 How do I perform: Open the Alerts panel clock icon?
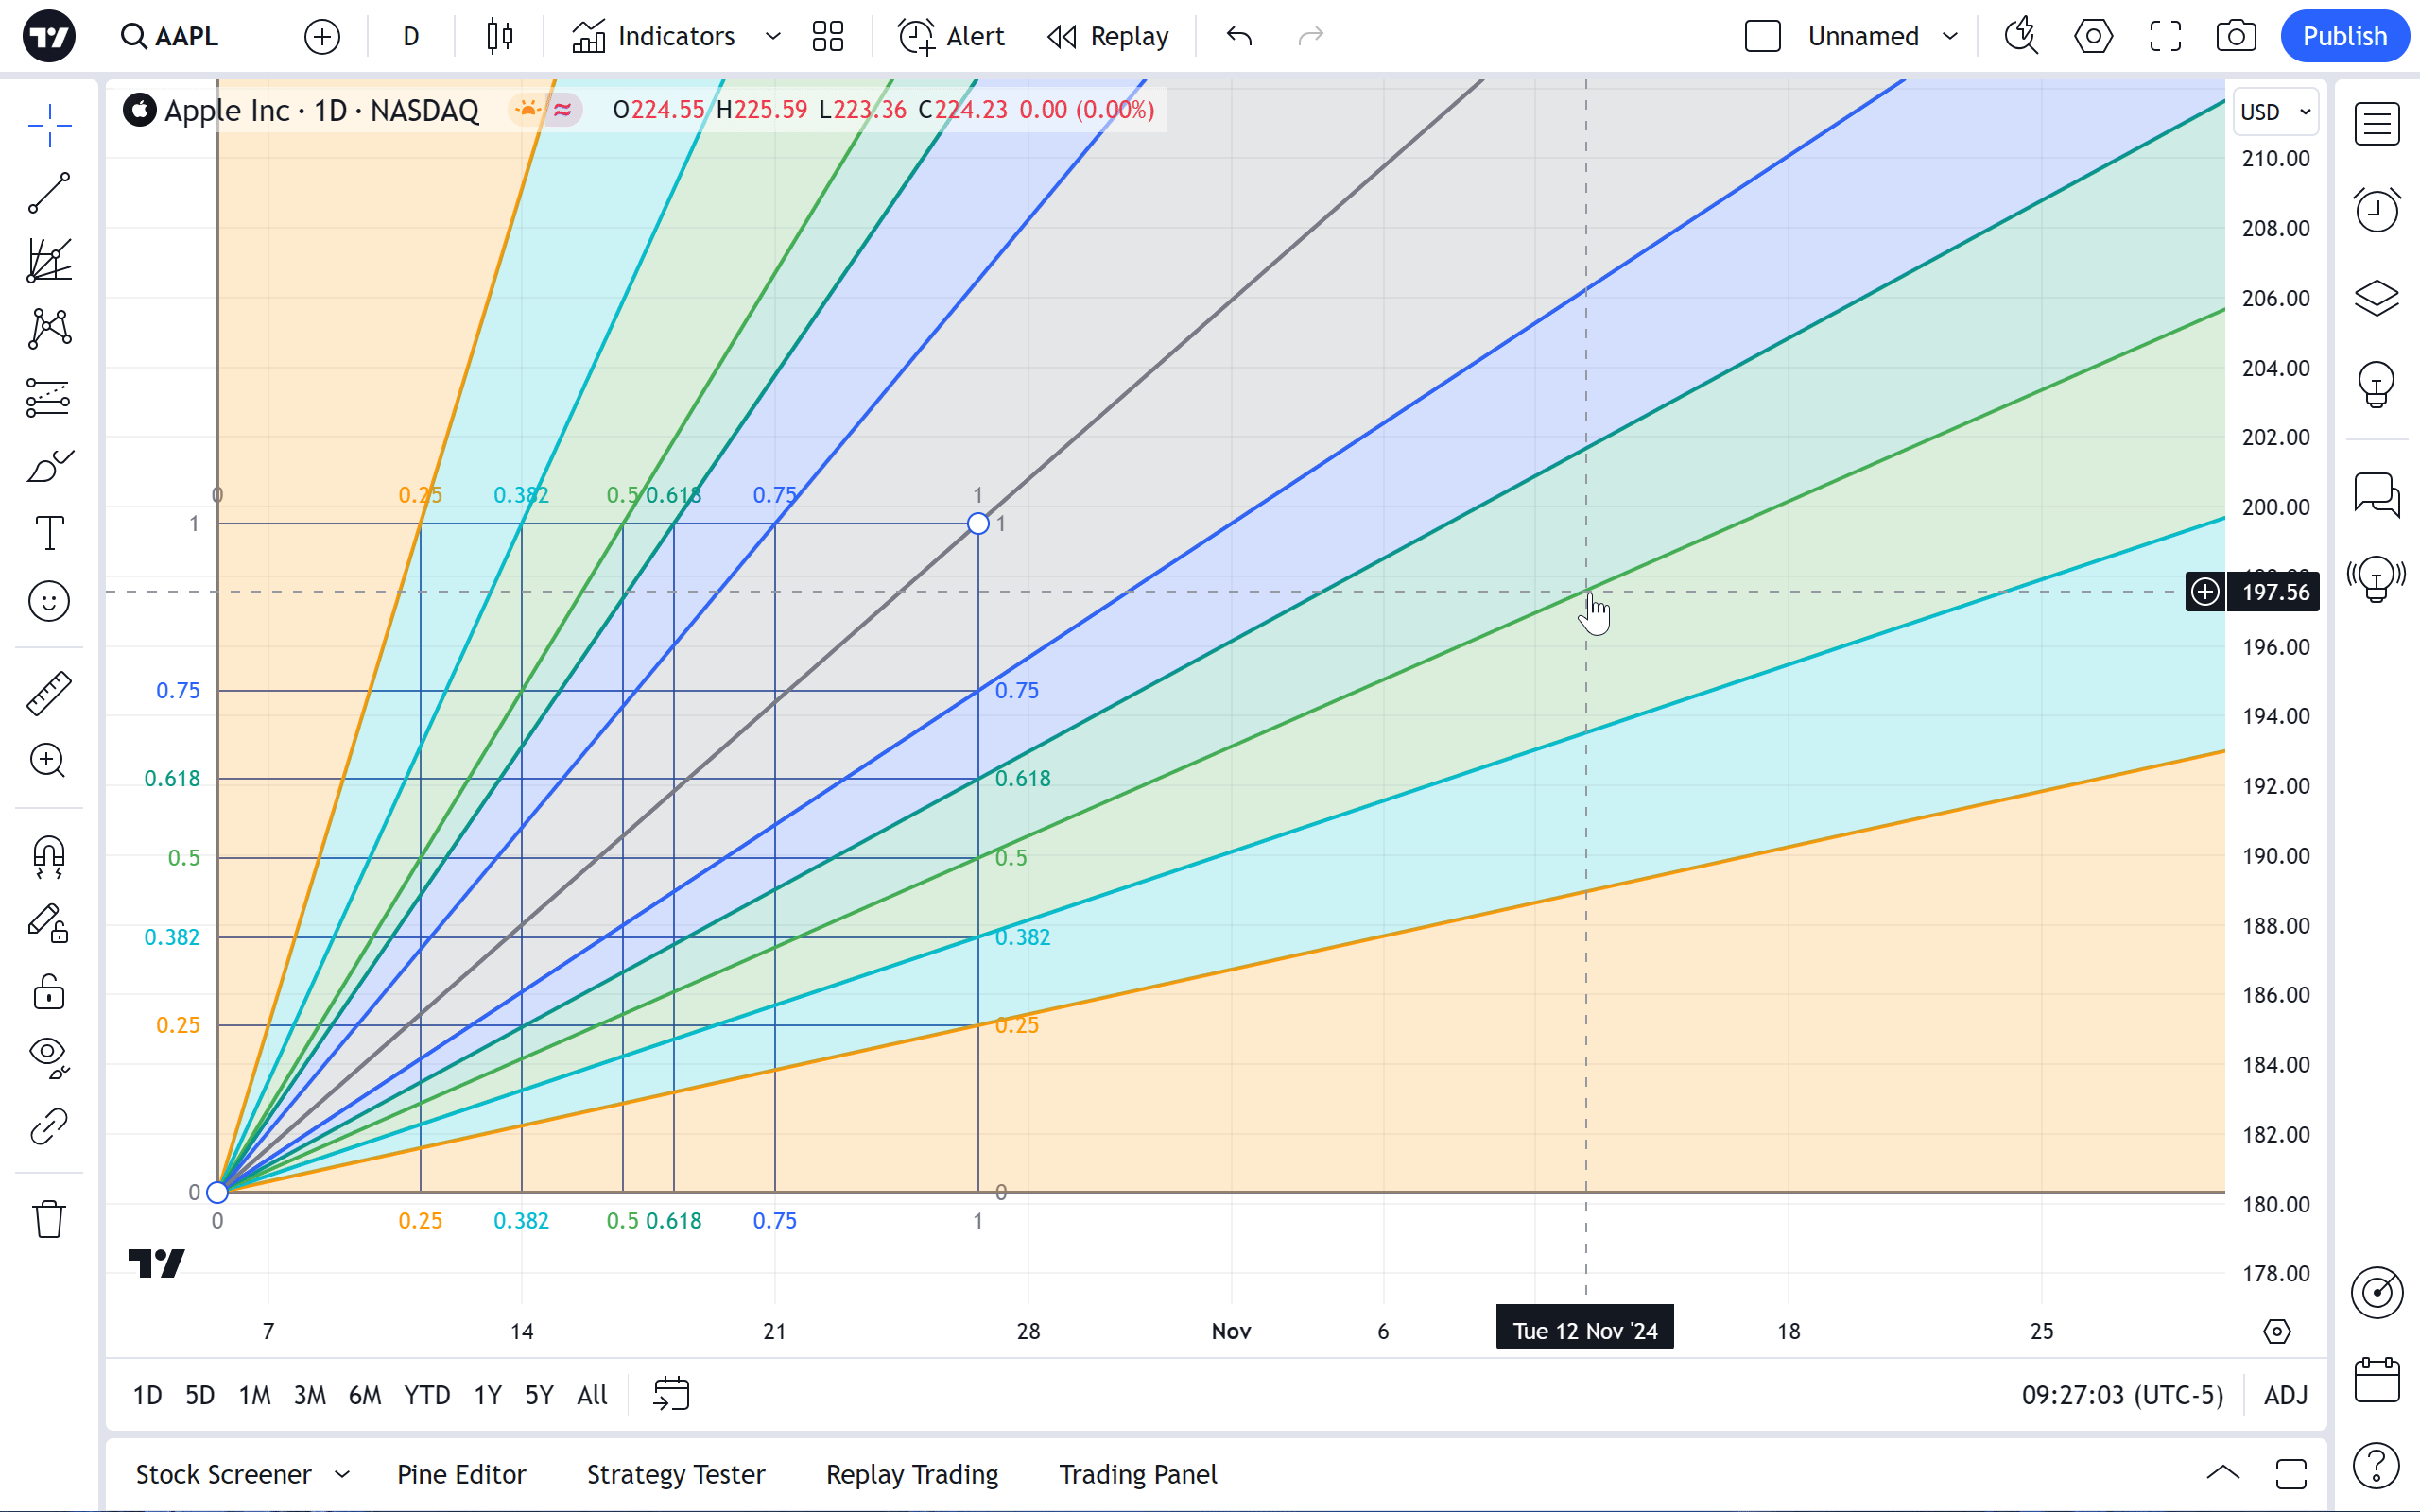(x=2376, y=210)
